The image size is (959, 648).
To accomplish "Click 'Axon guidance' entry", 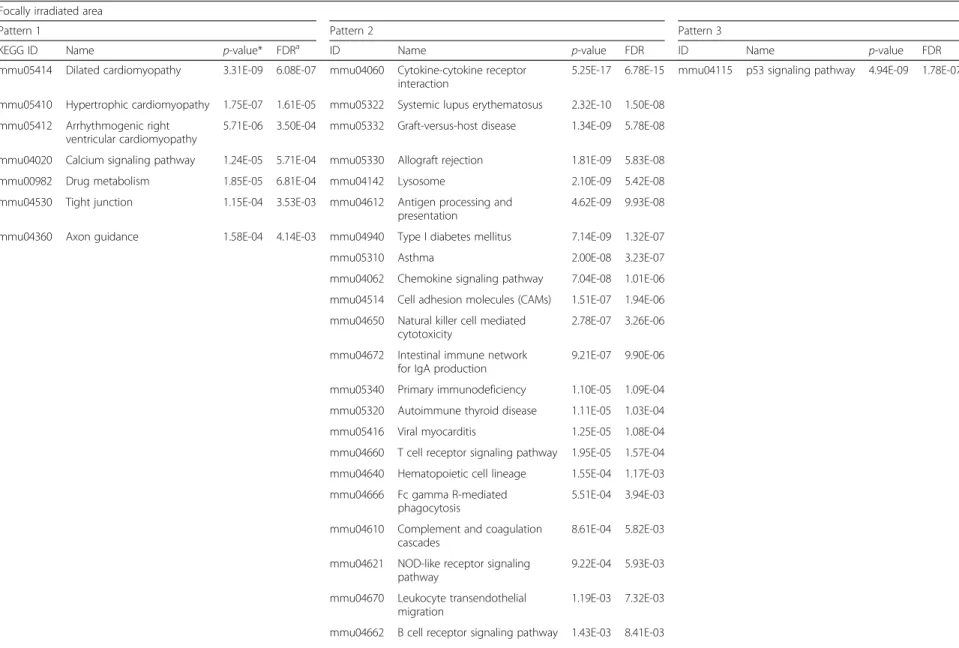I will [x=102, y=237].
